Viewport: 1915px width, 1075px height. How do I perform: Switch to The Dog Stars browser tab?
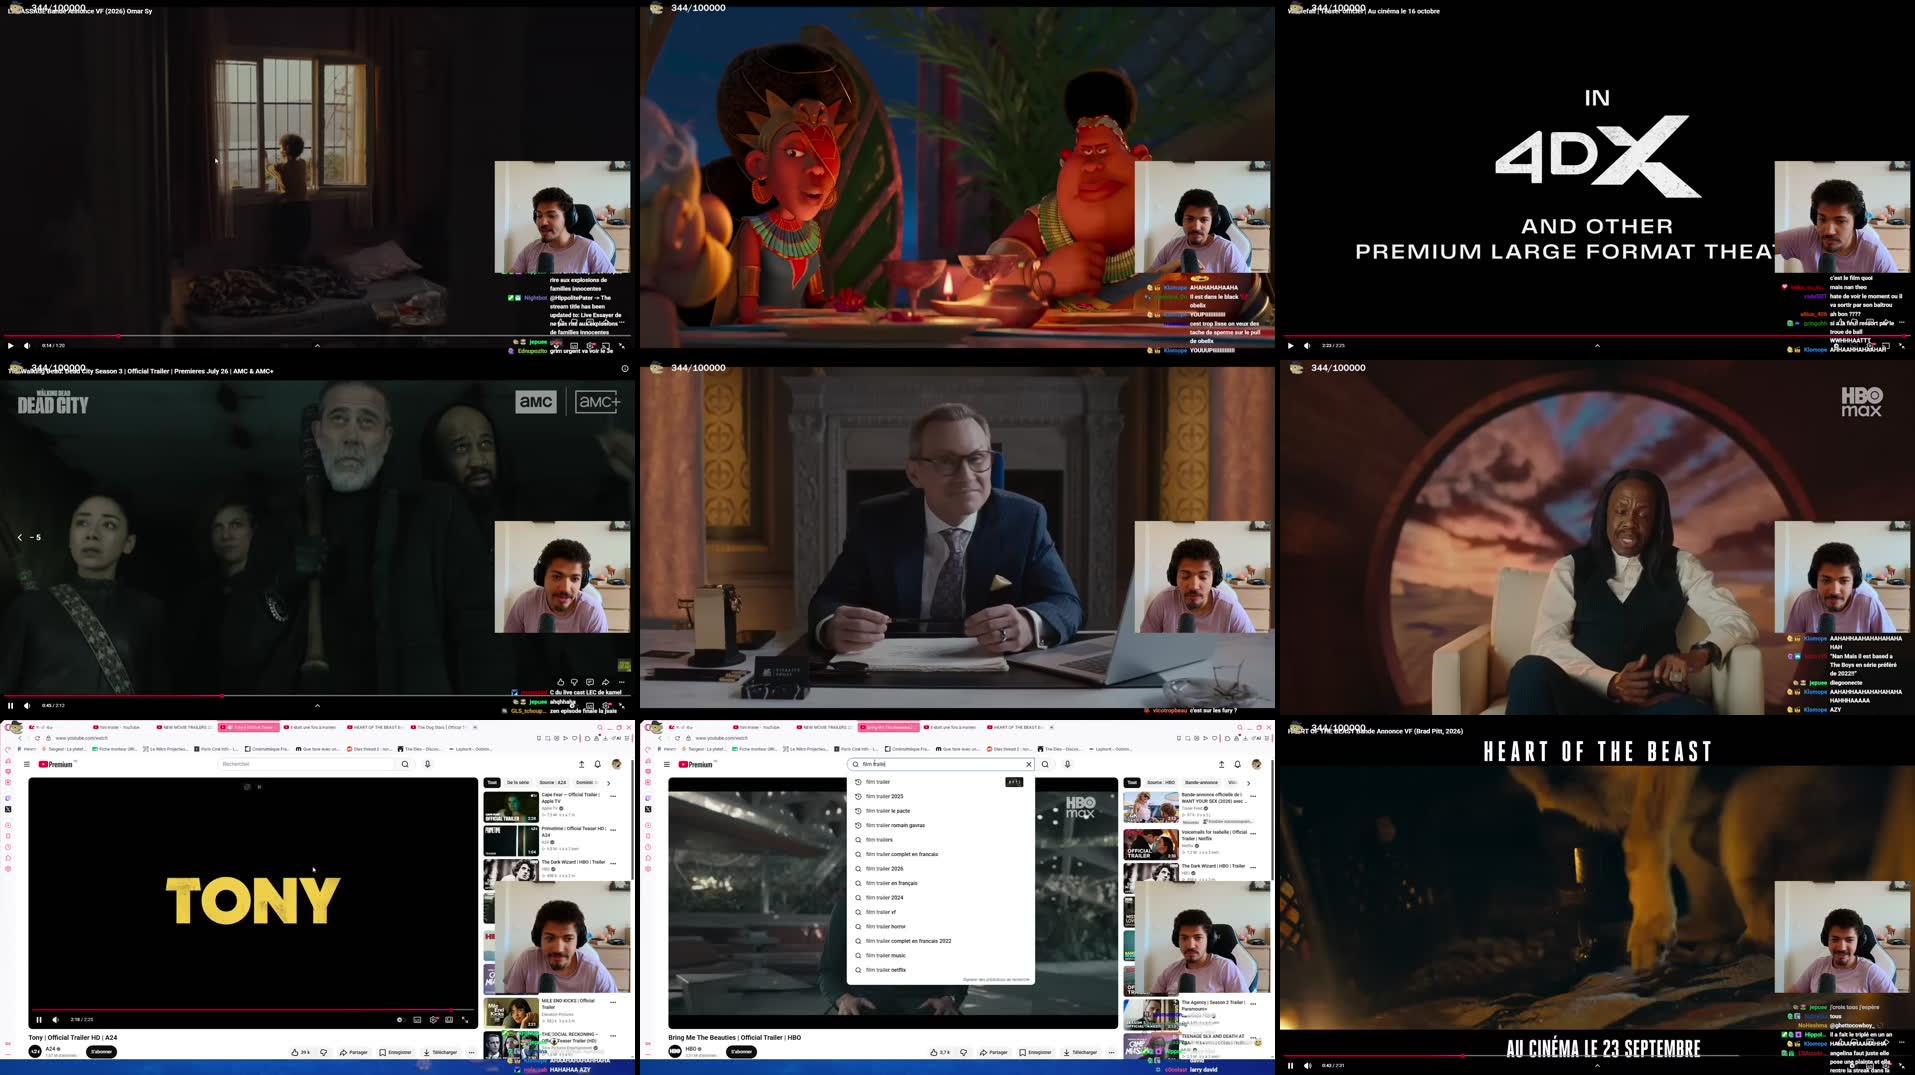(439, 727)
